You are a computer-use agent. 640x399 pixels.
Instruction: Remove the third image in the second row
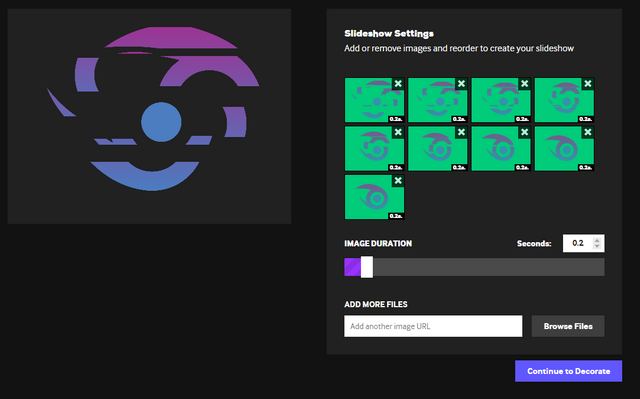click(524, 132)
